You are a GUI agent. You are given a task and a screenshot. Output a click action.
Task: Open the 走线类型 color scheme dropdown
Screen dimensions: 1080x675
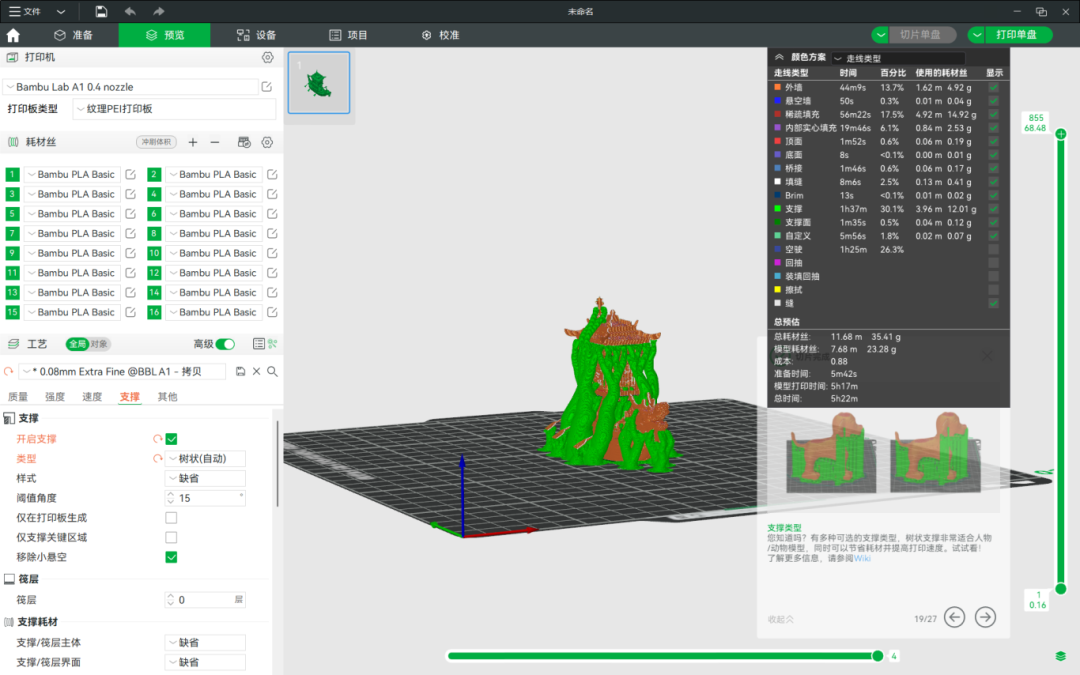(898, 59)
